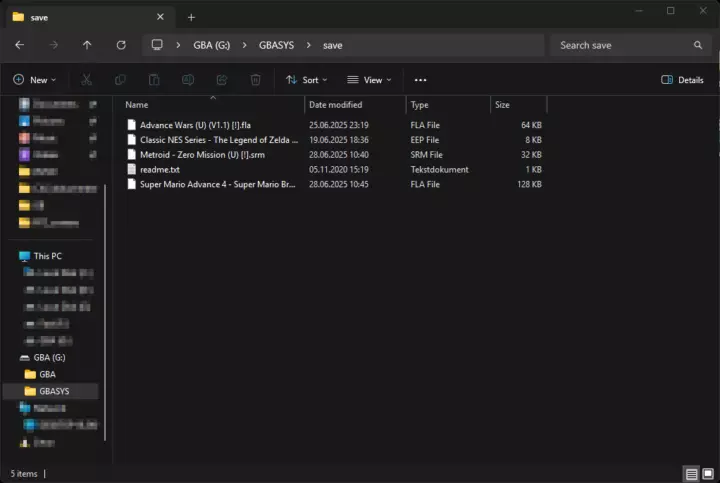Screen dimensions: 720x483
Task: Click GBA (G:) in the address breadcrumb
Action: pyautogui.click(x=212, y=45)
